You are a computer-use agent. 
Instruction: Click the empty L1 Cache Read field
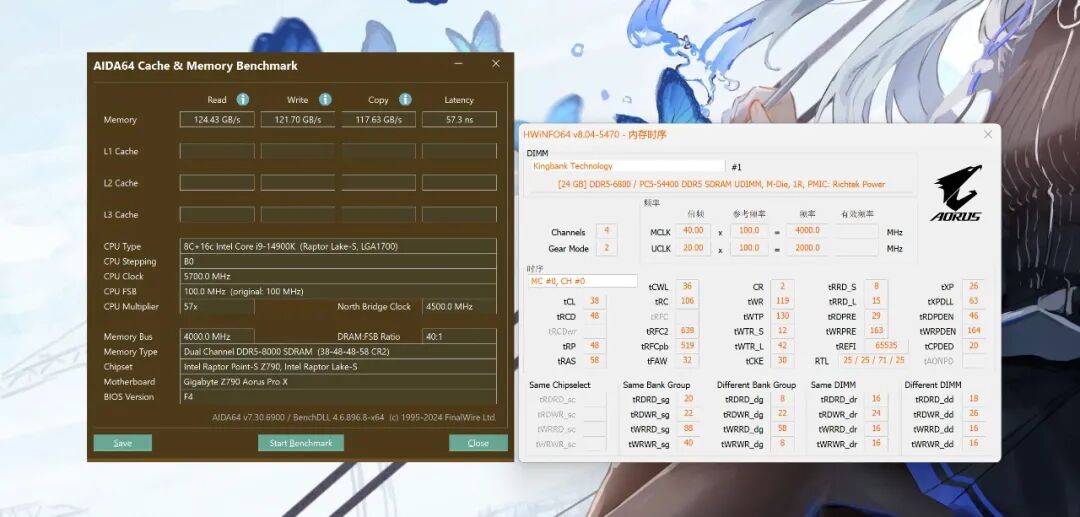coord(217,151)
